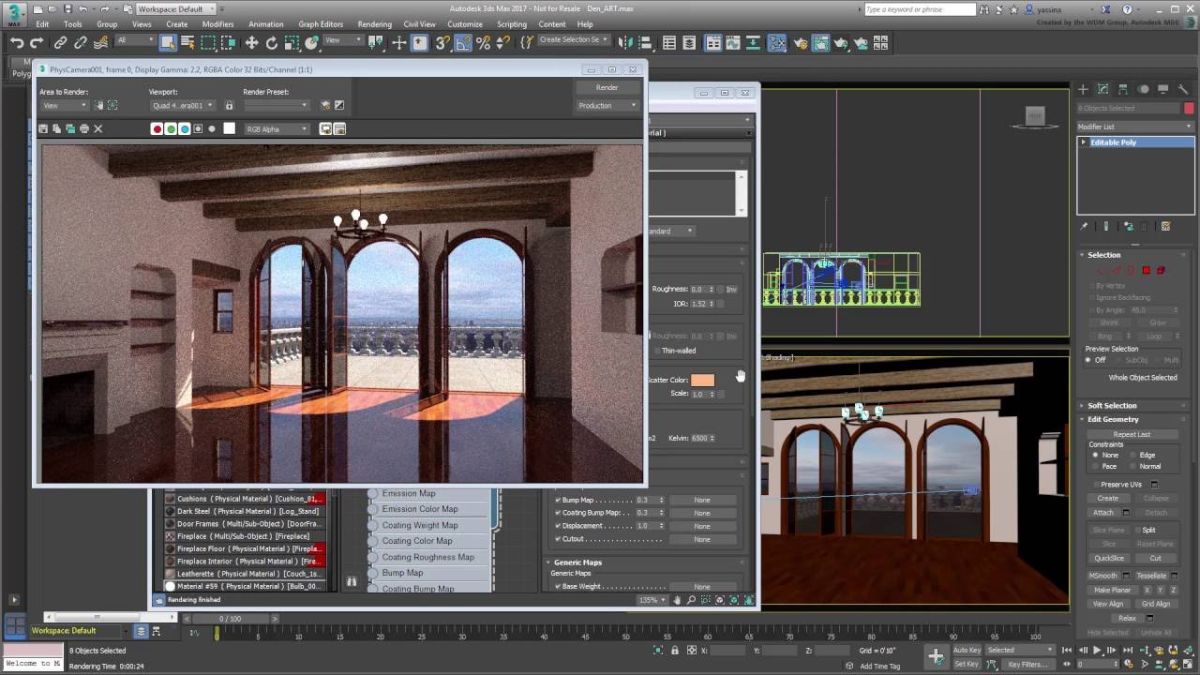Click the Render button in the frame window
Screen dimensions: 1200x675
point(605,87)
